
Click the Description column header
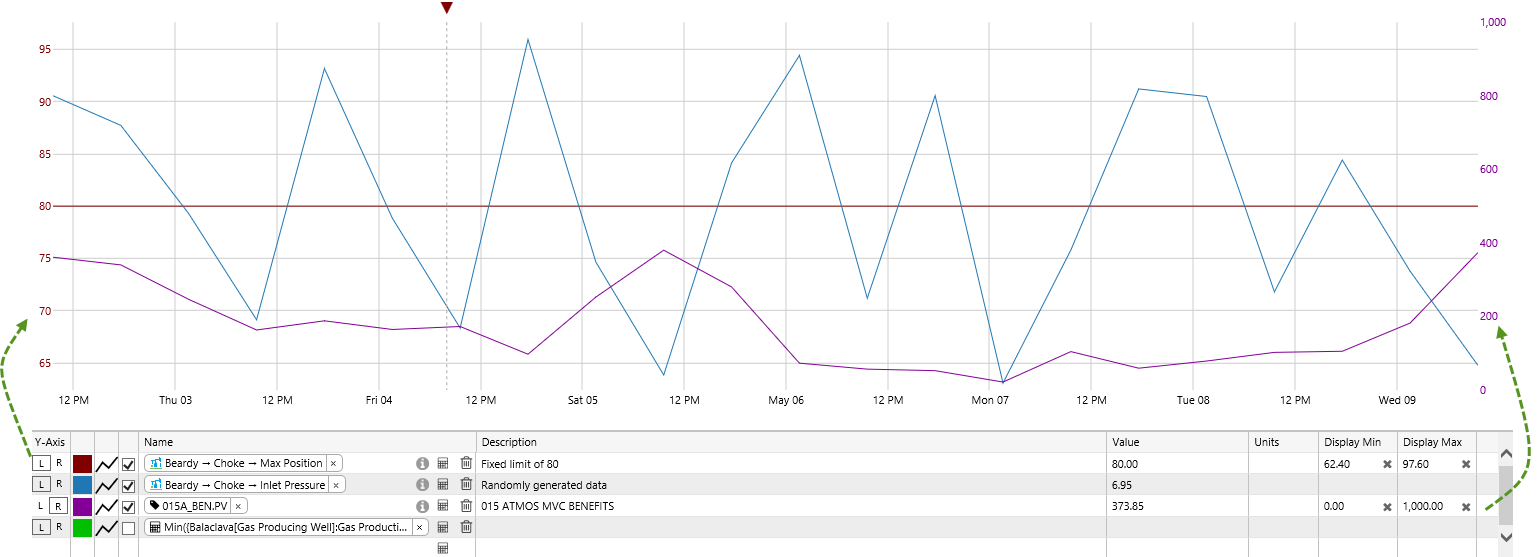pyautogui.click(x=791, y=442)
